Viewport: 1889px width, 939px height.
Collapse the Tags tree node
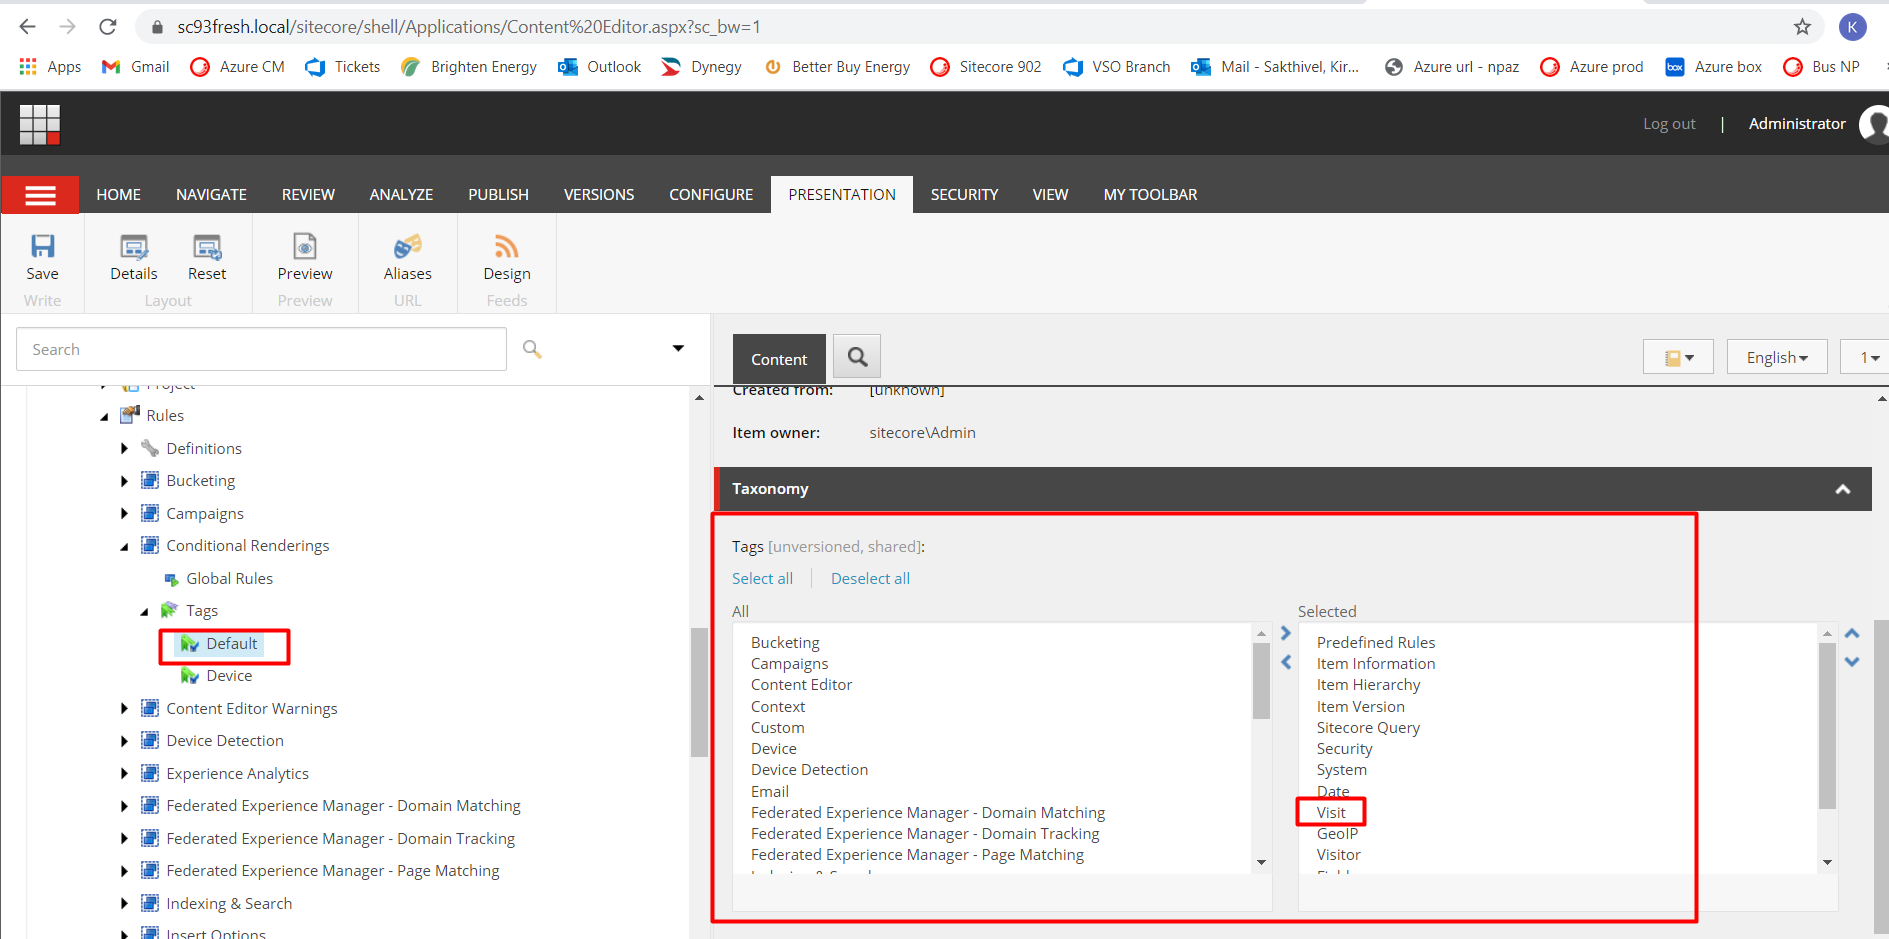144,611
